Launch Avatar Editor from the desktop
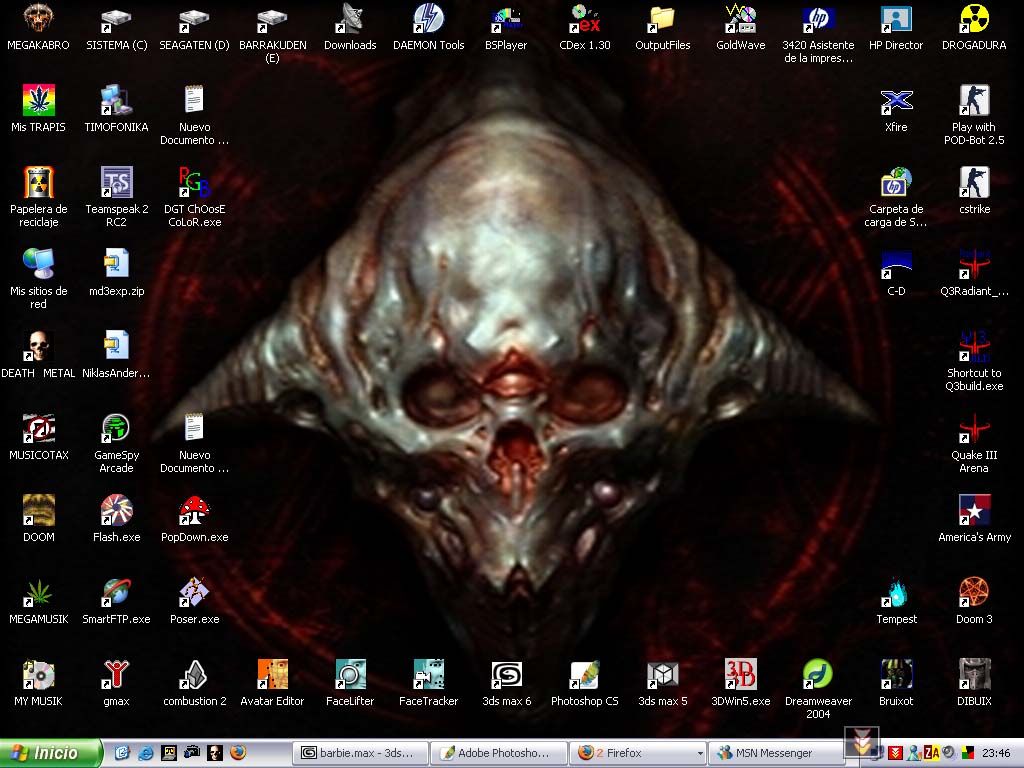The image size is (1024, 768). click(x=272, y=674)
